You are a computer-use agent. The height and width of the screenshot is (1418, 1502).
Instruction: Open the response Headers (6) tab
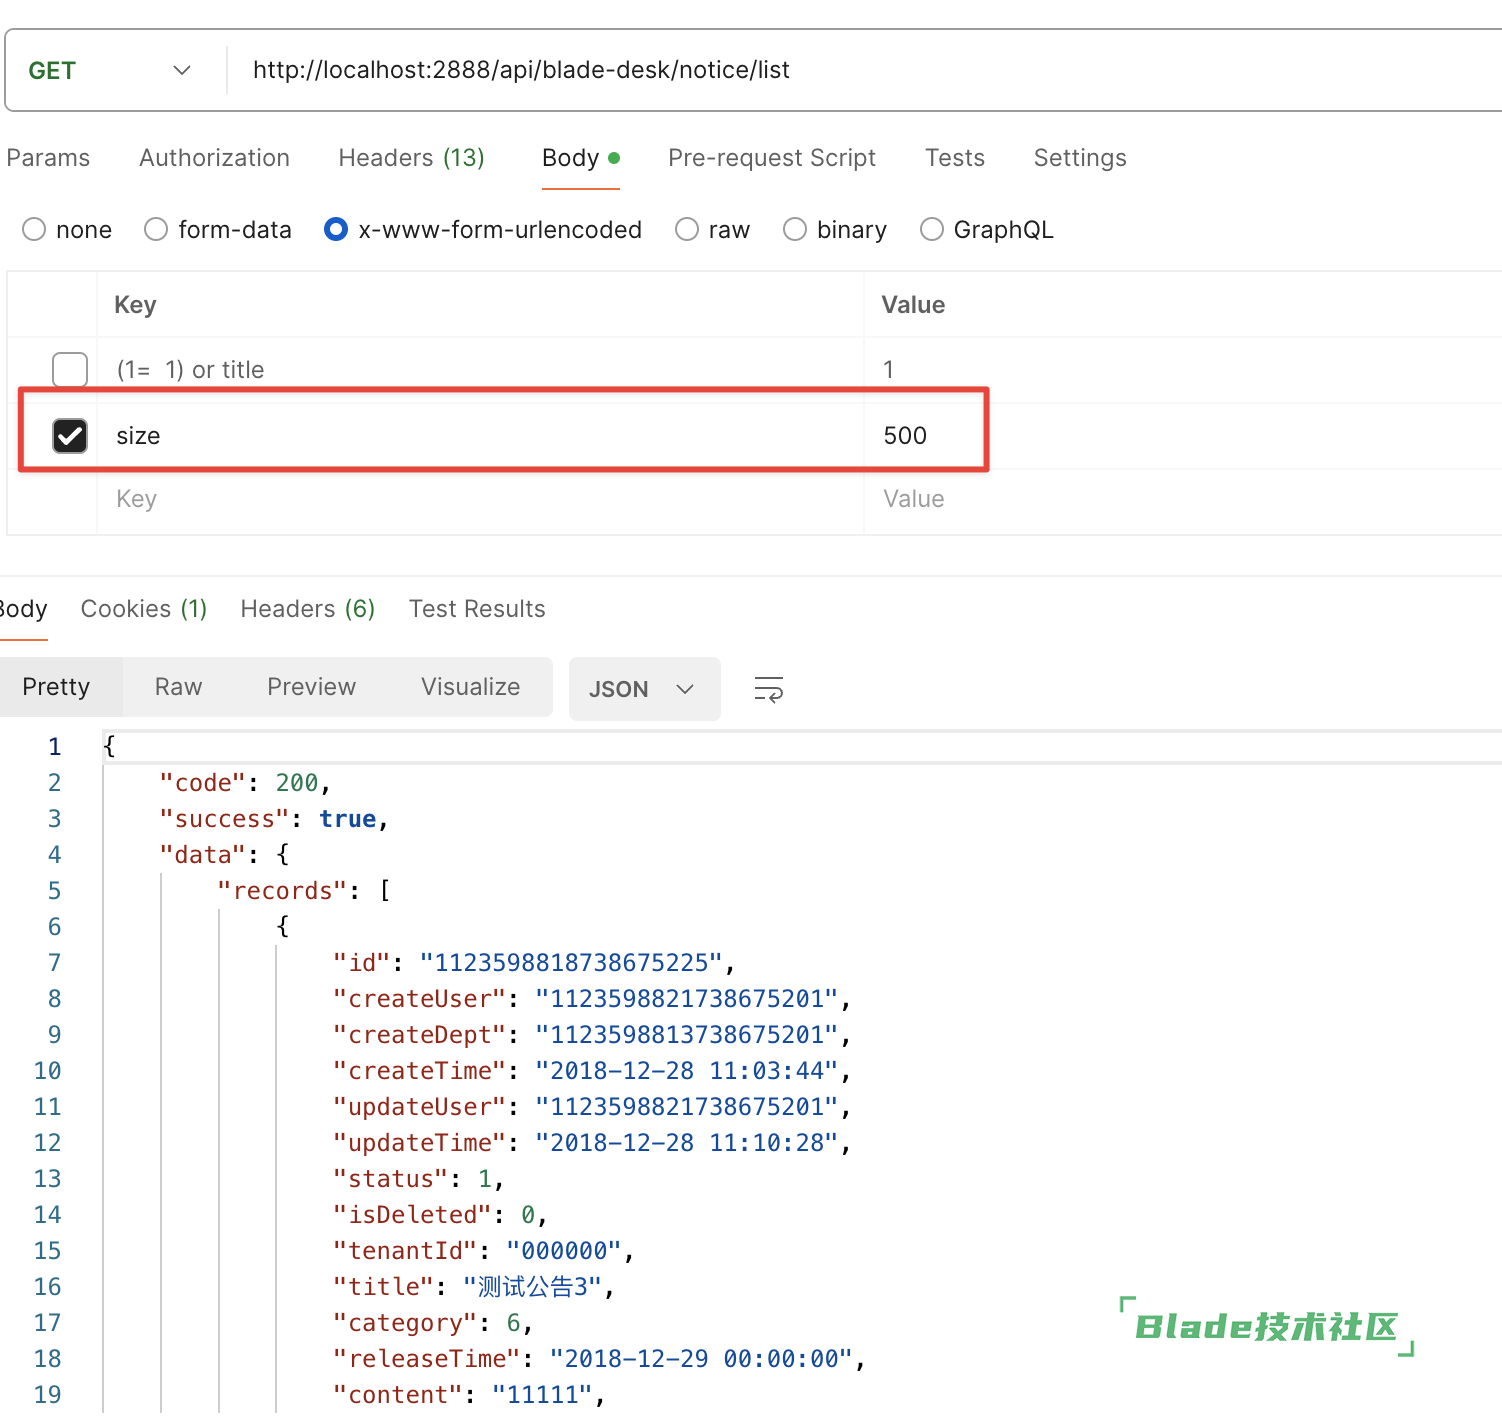[308, 609]
